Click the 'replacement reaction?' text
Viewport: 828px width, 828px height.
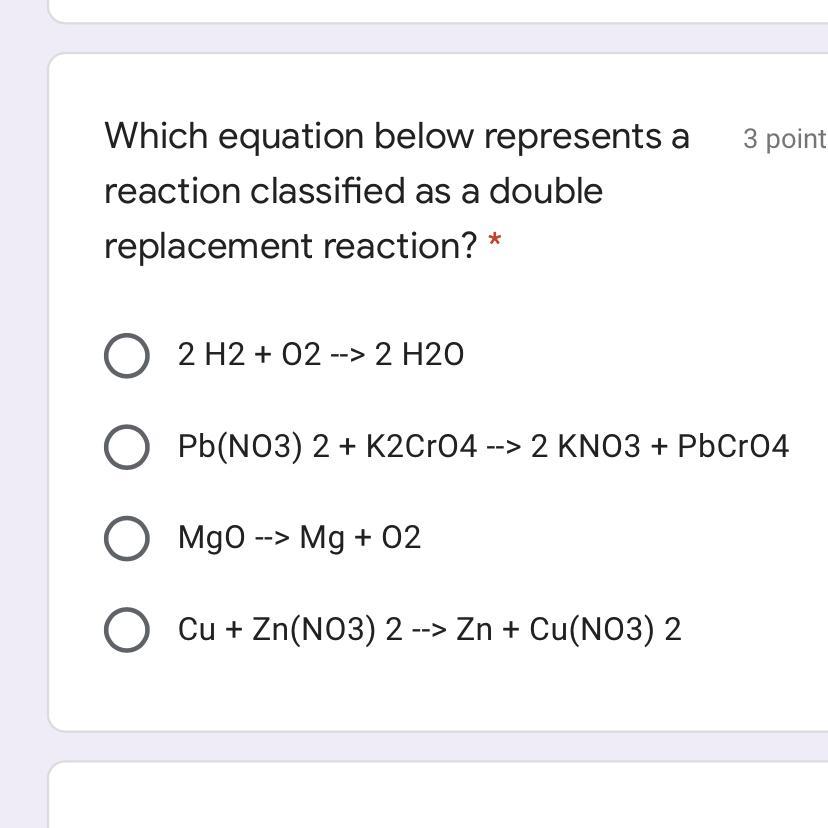[x=291, y=245]
